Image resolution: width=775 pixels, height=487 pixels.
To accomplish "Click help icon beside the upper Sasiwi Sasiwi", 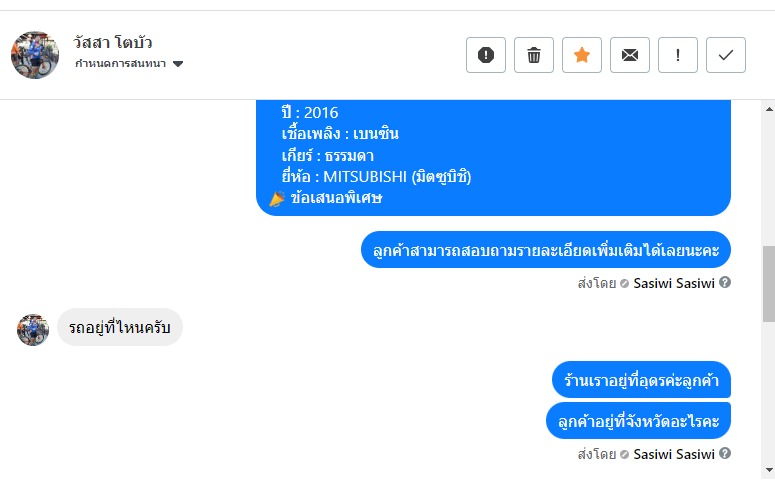I will click(x=725, y=282).
